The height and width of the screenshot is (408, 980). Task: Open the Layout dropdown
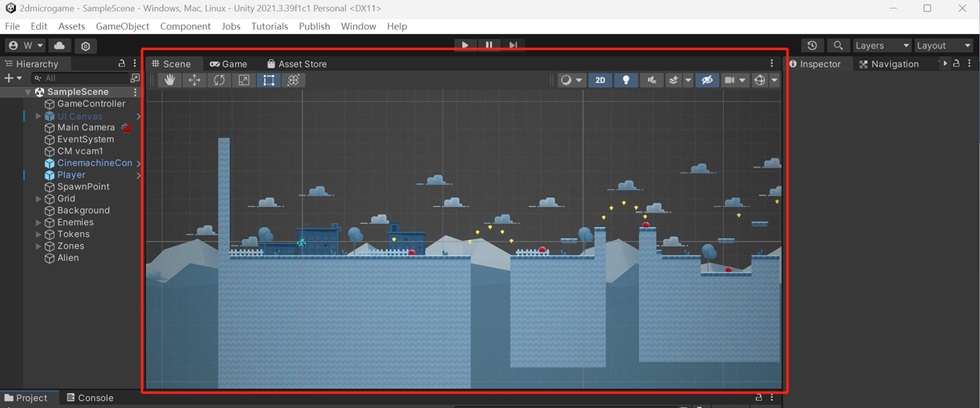(943, 46)
